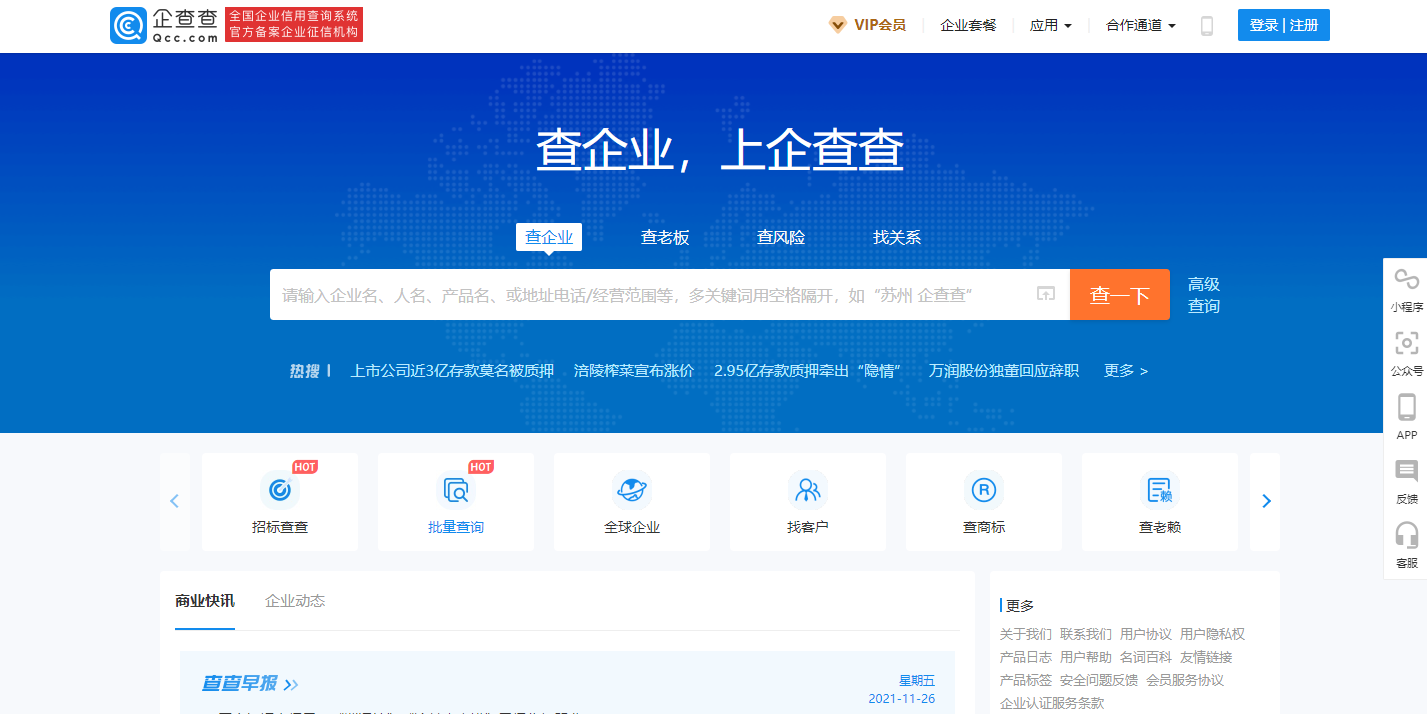Switch to the 查老板 search tab

click(664, 236)
